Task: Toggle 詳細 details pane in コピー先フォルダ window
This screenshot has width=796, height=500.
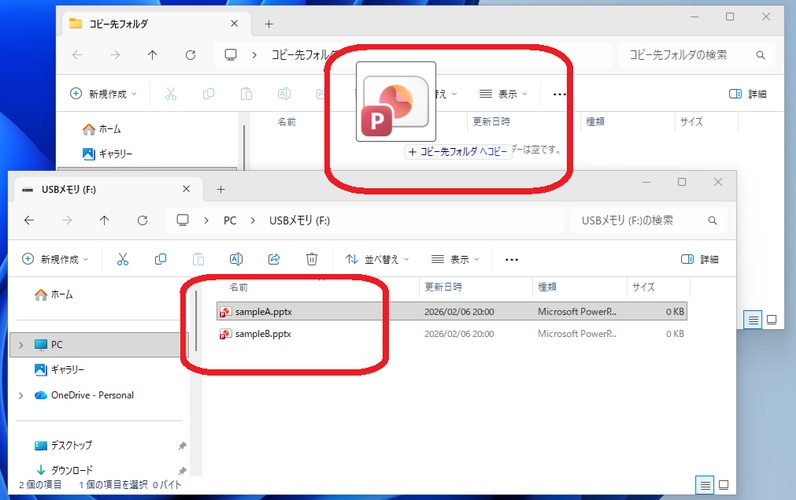Action: [x=748, y=94]
